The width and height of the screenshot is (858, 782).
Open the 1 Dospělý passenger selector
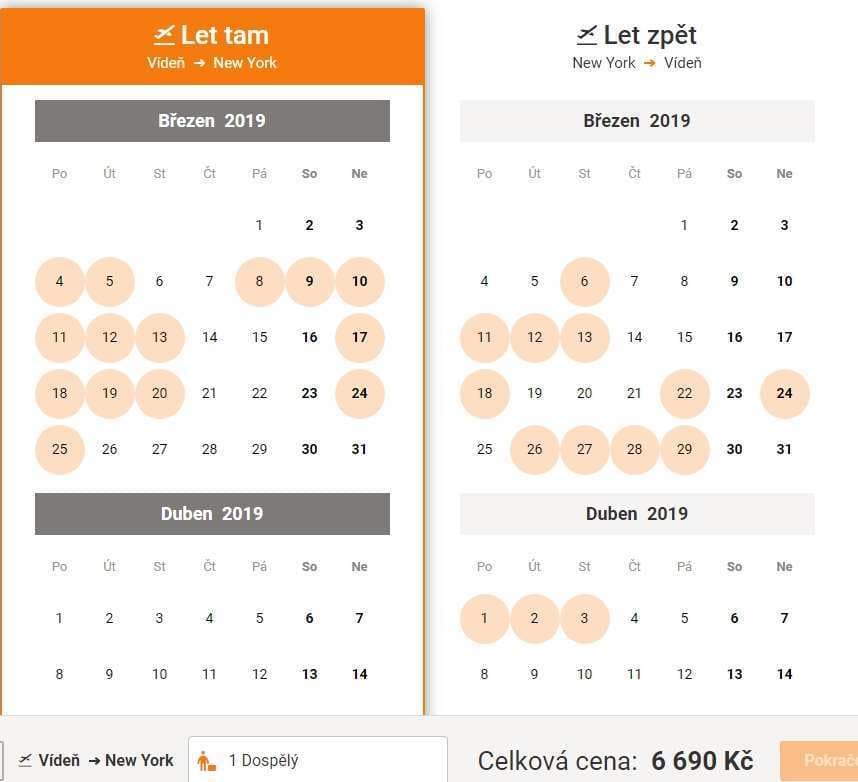pos(318,760)
